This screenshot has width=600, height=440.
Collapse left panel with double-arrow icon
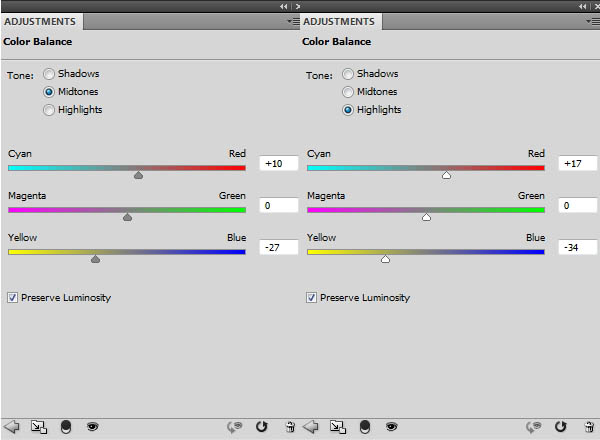coord(283,6)
